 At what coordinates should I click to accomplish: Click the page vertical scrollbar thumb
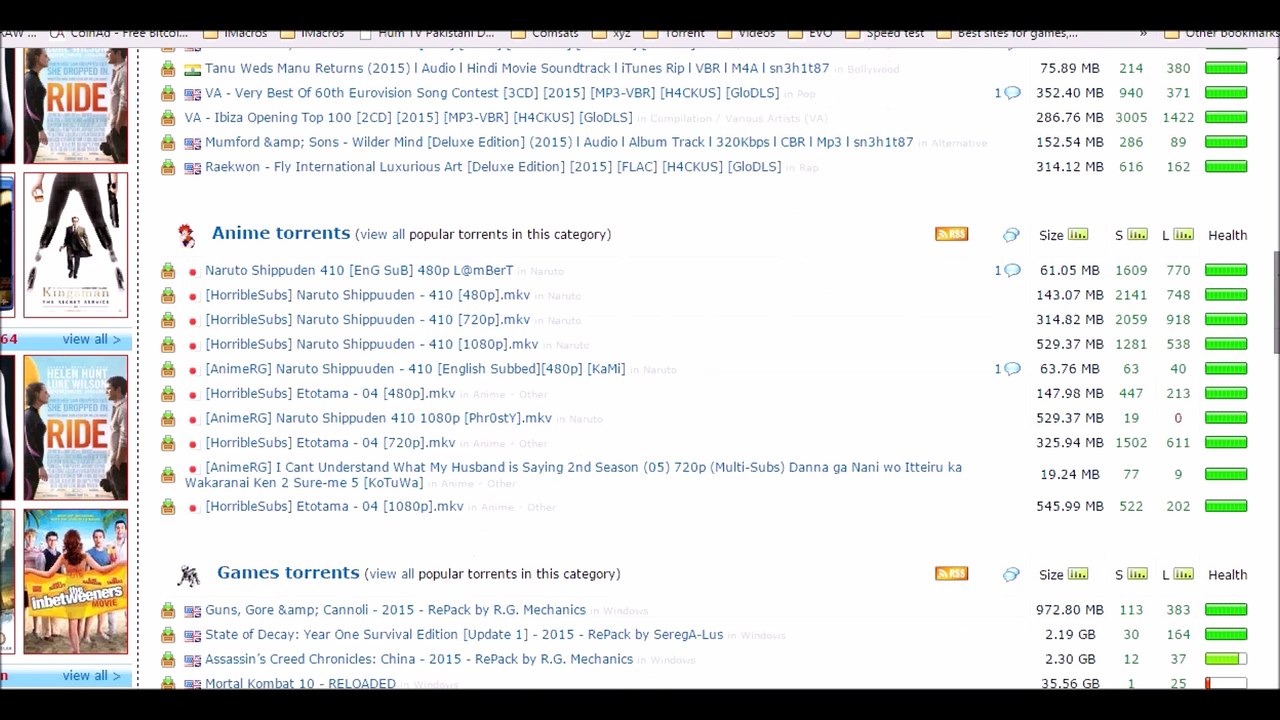(1275, 303)
